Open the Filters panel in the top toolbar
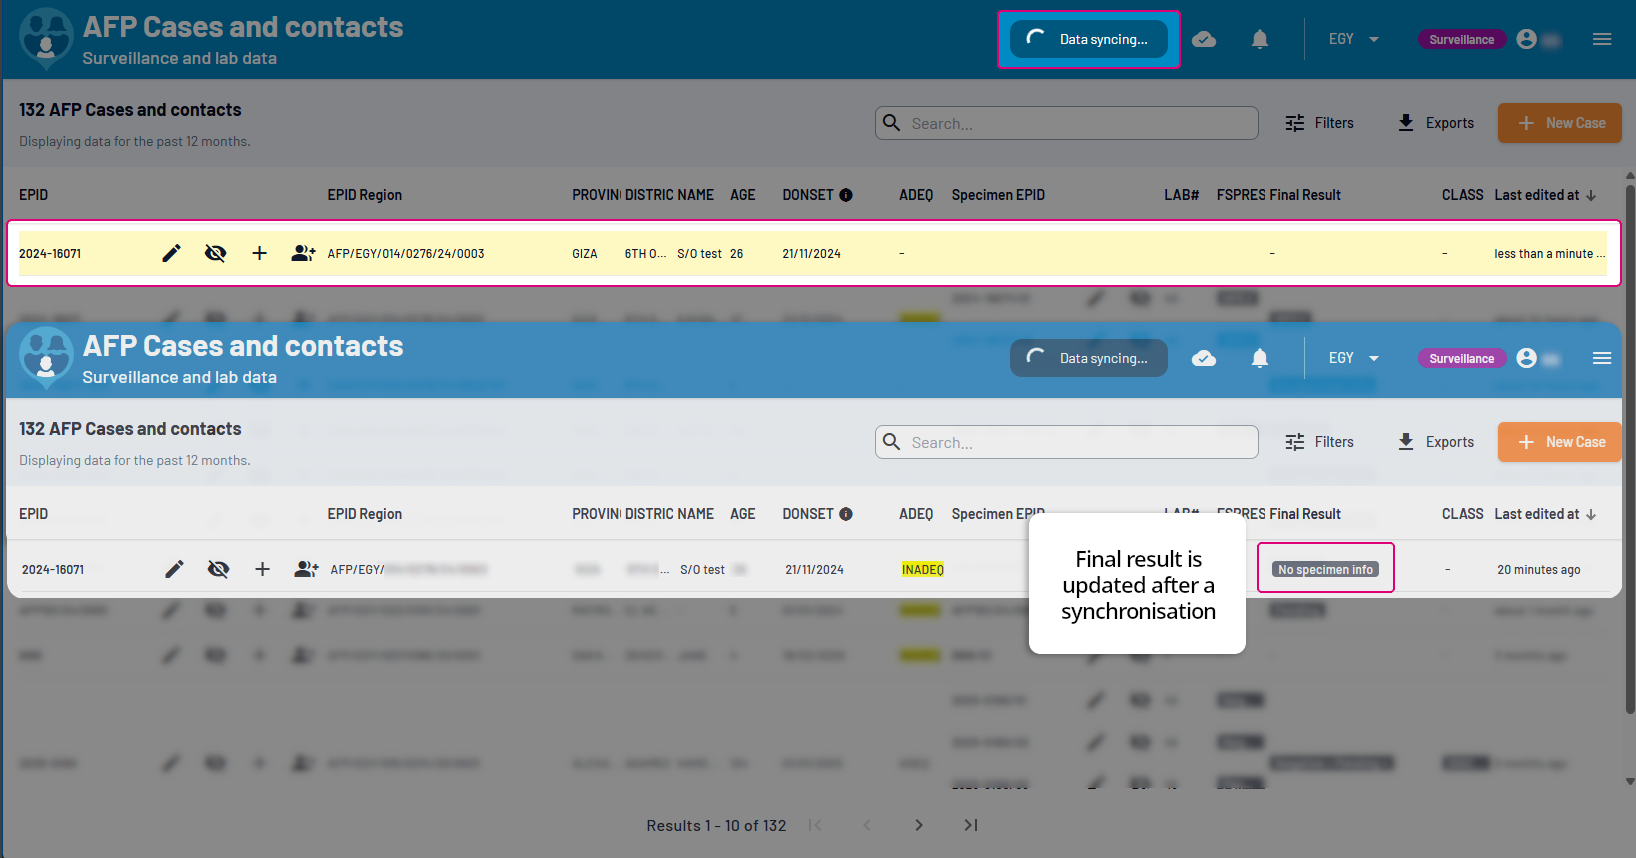Screen dimensions: 1636x858 [x=1319, y=123]
